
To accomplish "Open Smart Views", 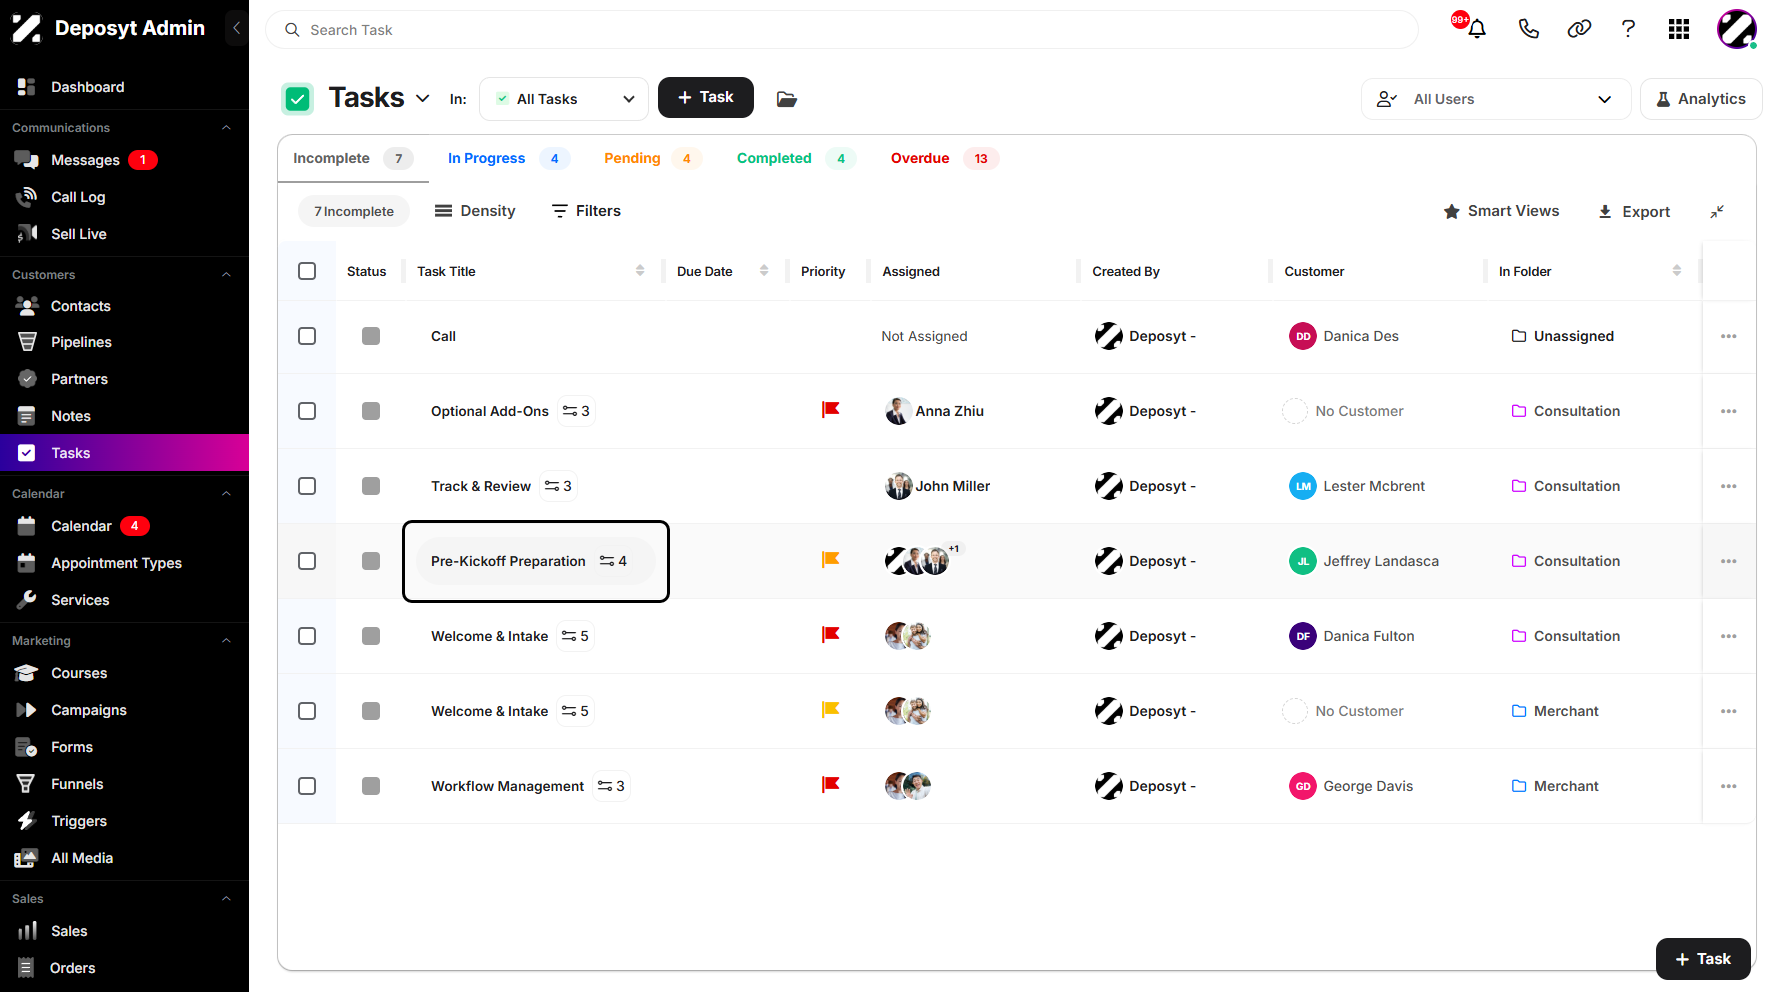I will coord(1501,211).
